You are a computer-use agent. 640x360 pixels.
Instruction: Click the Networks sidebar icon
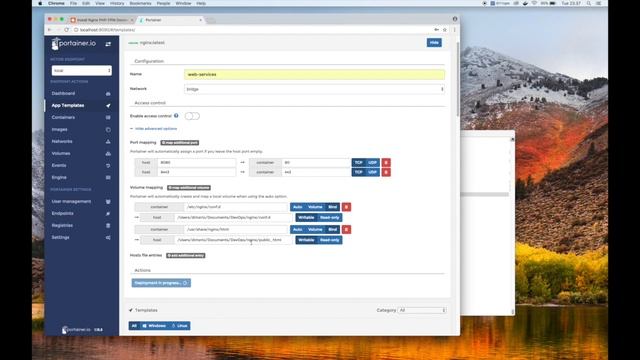(108, 142)
